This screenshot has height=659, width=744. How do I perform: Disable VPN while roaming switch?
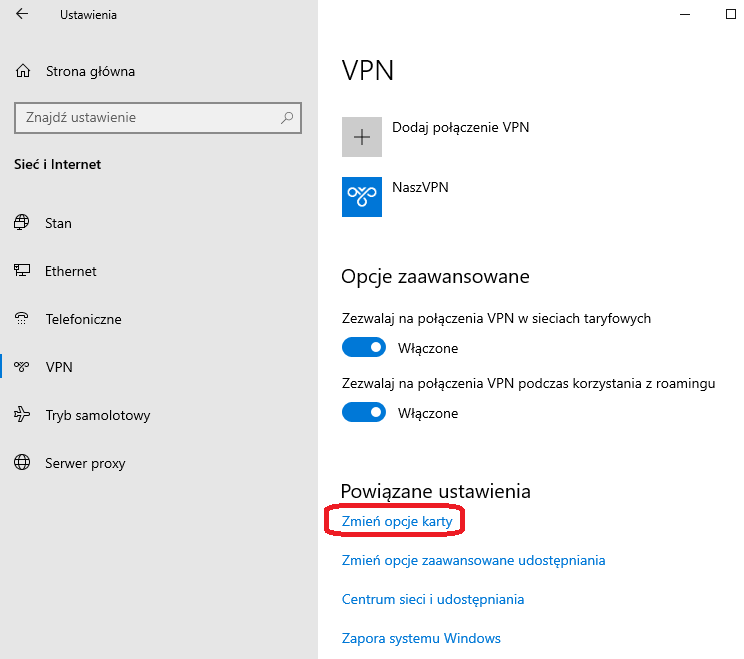click(364, 412)
